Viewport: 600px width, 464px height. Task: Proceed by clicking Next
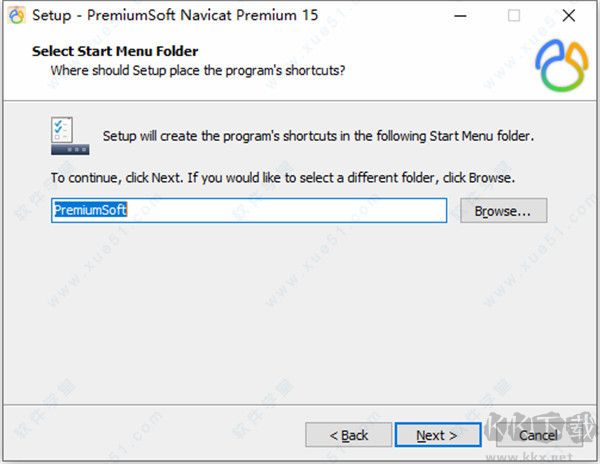[437, 435]
